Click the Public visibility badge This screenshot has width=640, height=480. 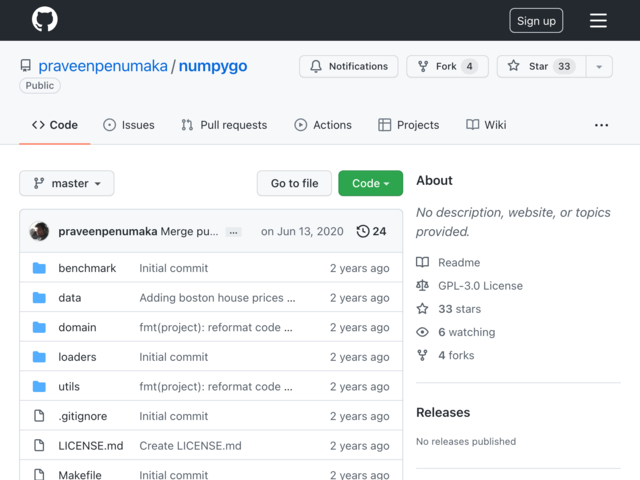[x=40, y=86]
